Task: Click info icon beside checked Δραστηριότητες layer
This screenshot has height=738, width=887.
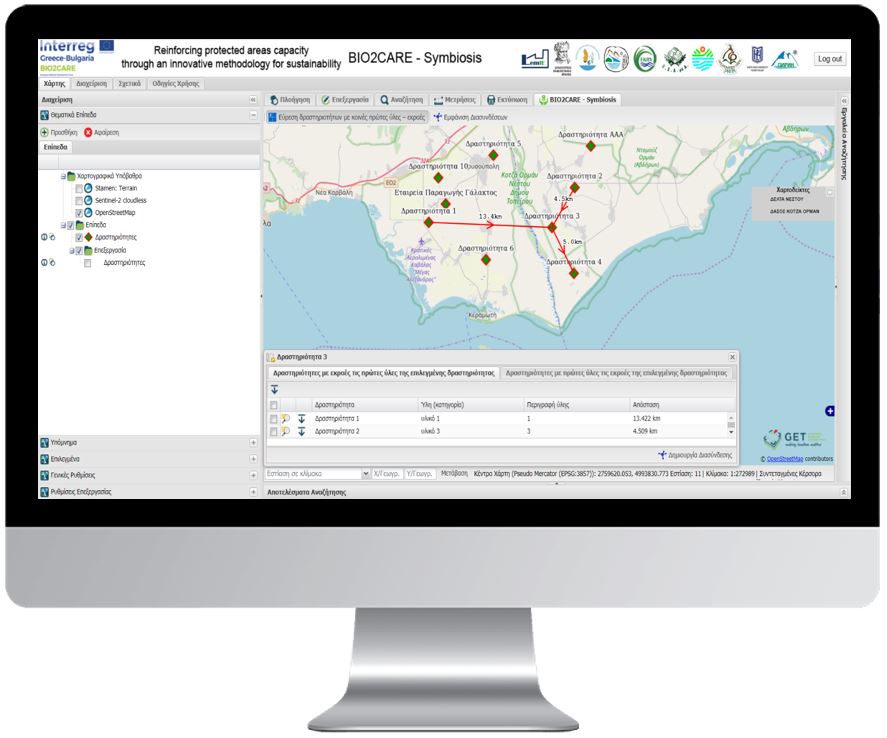Action: point(44,238)
